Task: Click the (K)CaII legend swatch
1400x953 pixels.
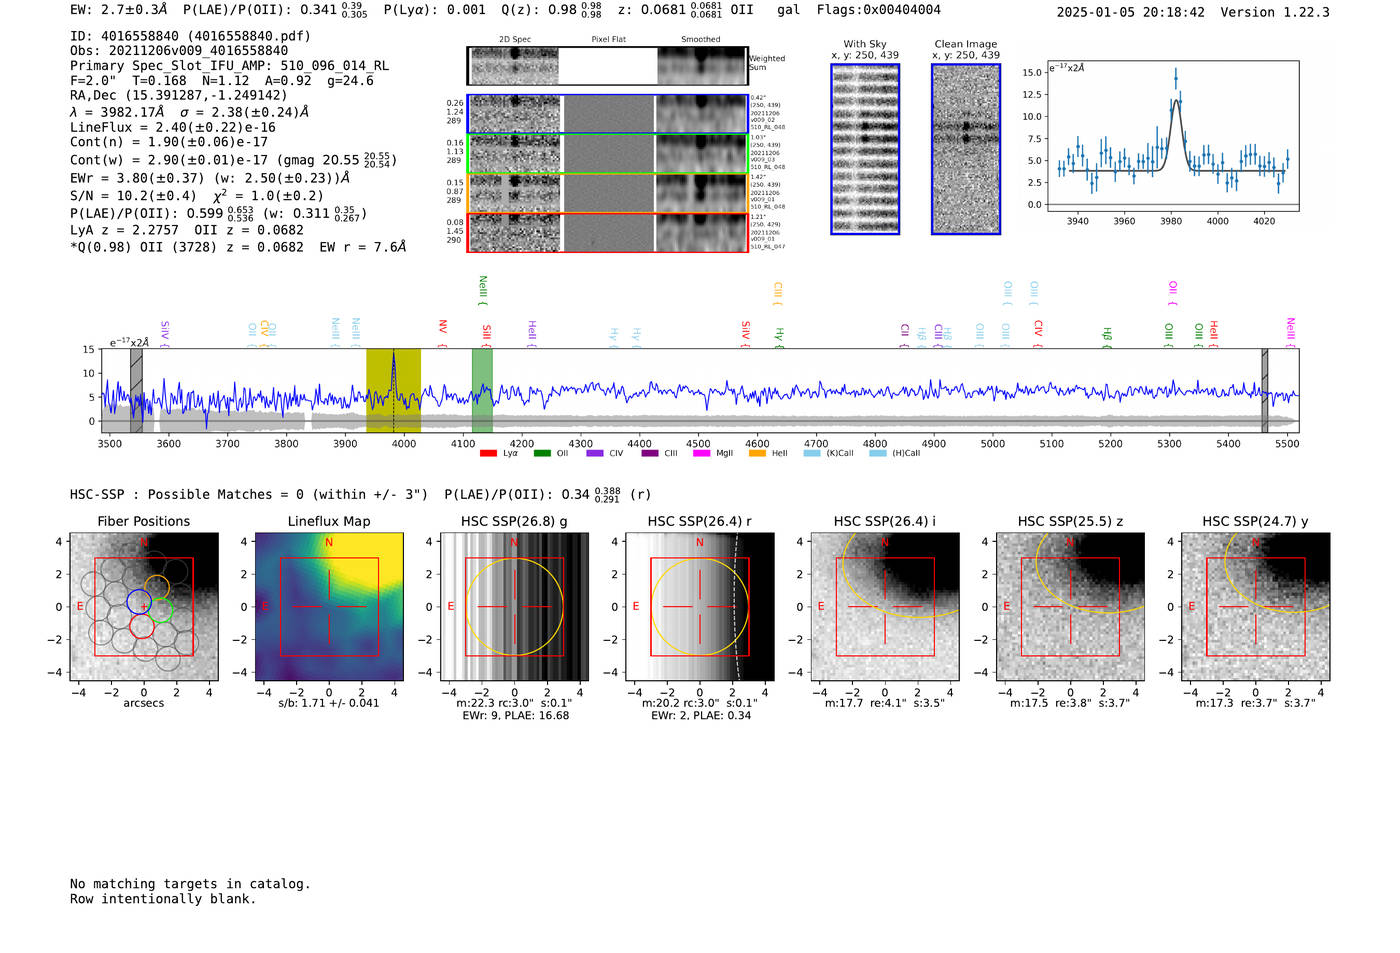Action: point(812,453)
